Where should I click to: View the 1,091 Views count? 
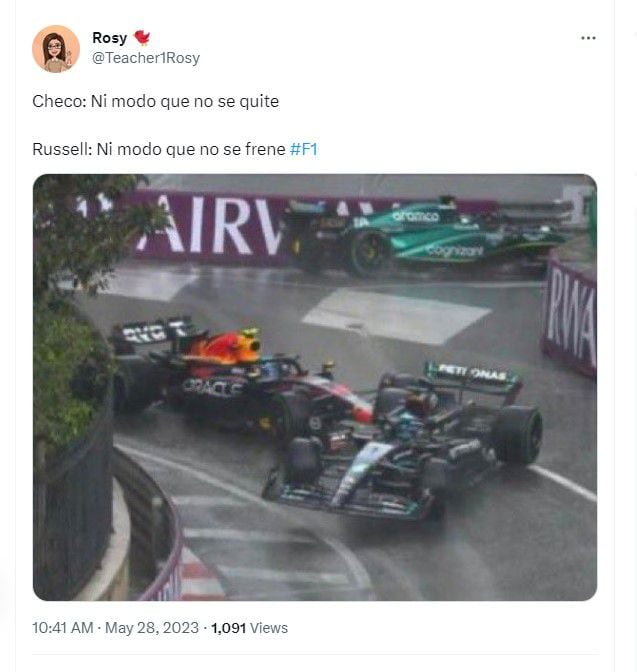click(249, 628)
